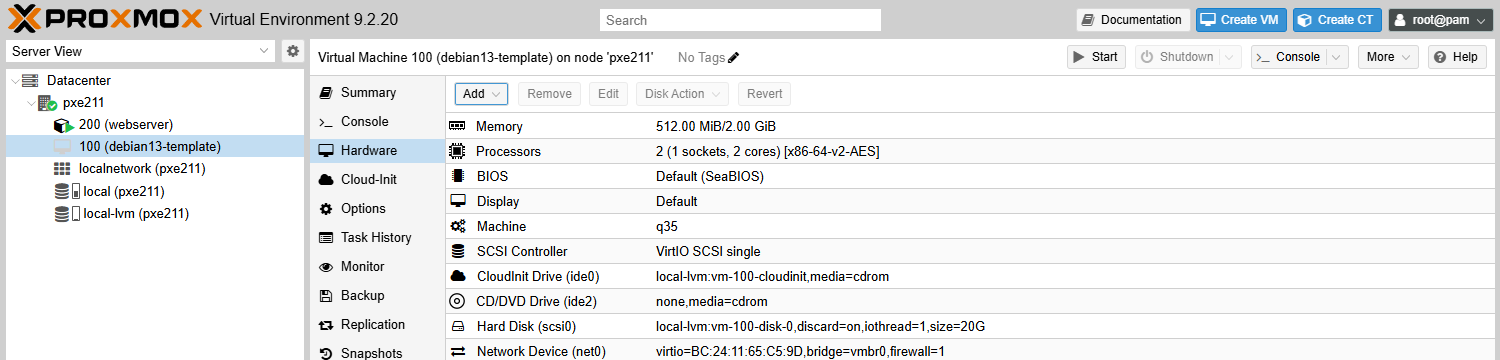
Task: Open the More actions dropdown
Action: pos(1388,57)
